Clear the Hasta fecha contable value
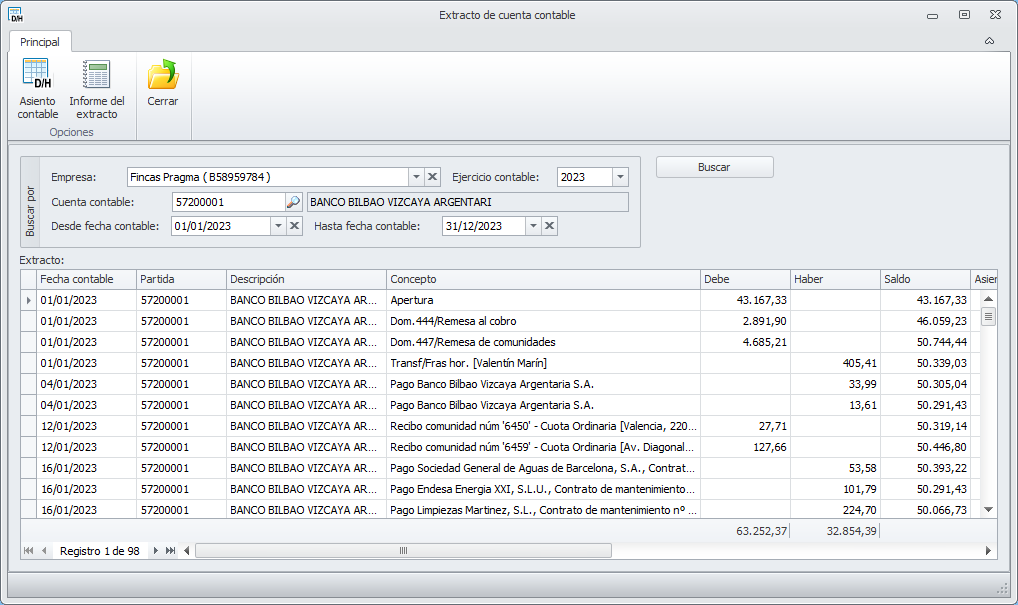 [x=549, y=226]
